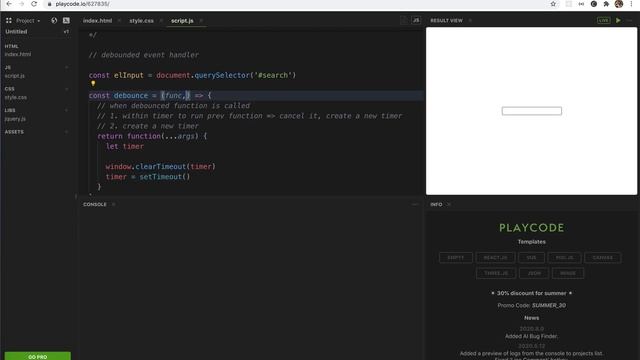640x360 pixels.
Task: Open index.html in the file sidebar
Action: (18, 54)
